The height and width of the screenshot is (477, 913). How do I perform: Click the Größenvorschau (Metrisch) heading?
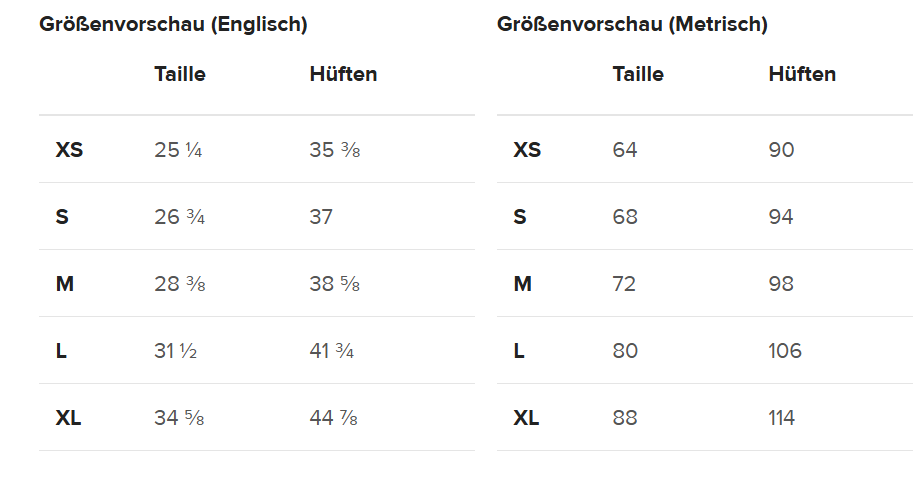point(632,25)
